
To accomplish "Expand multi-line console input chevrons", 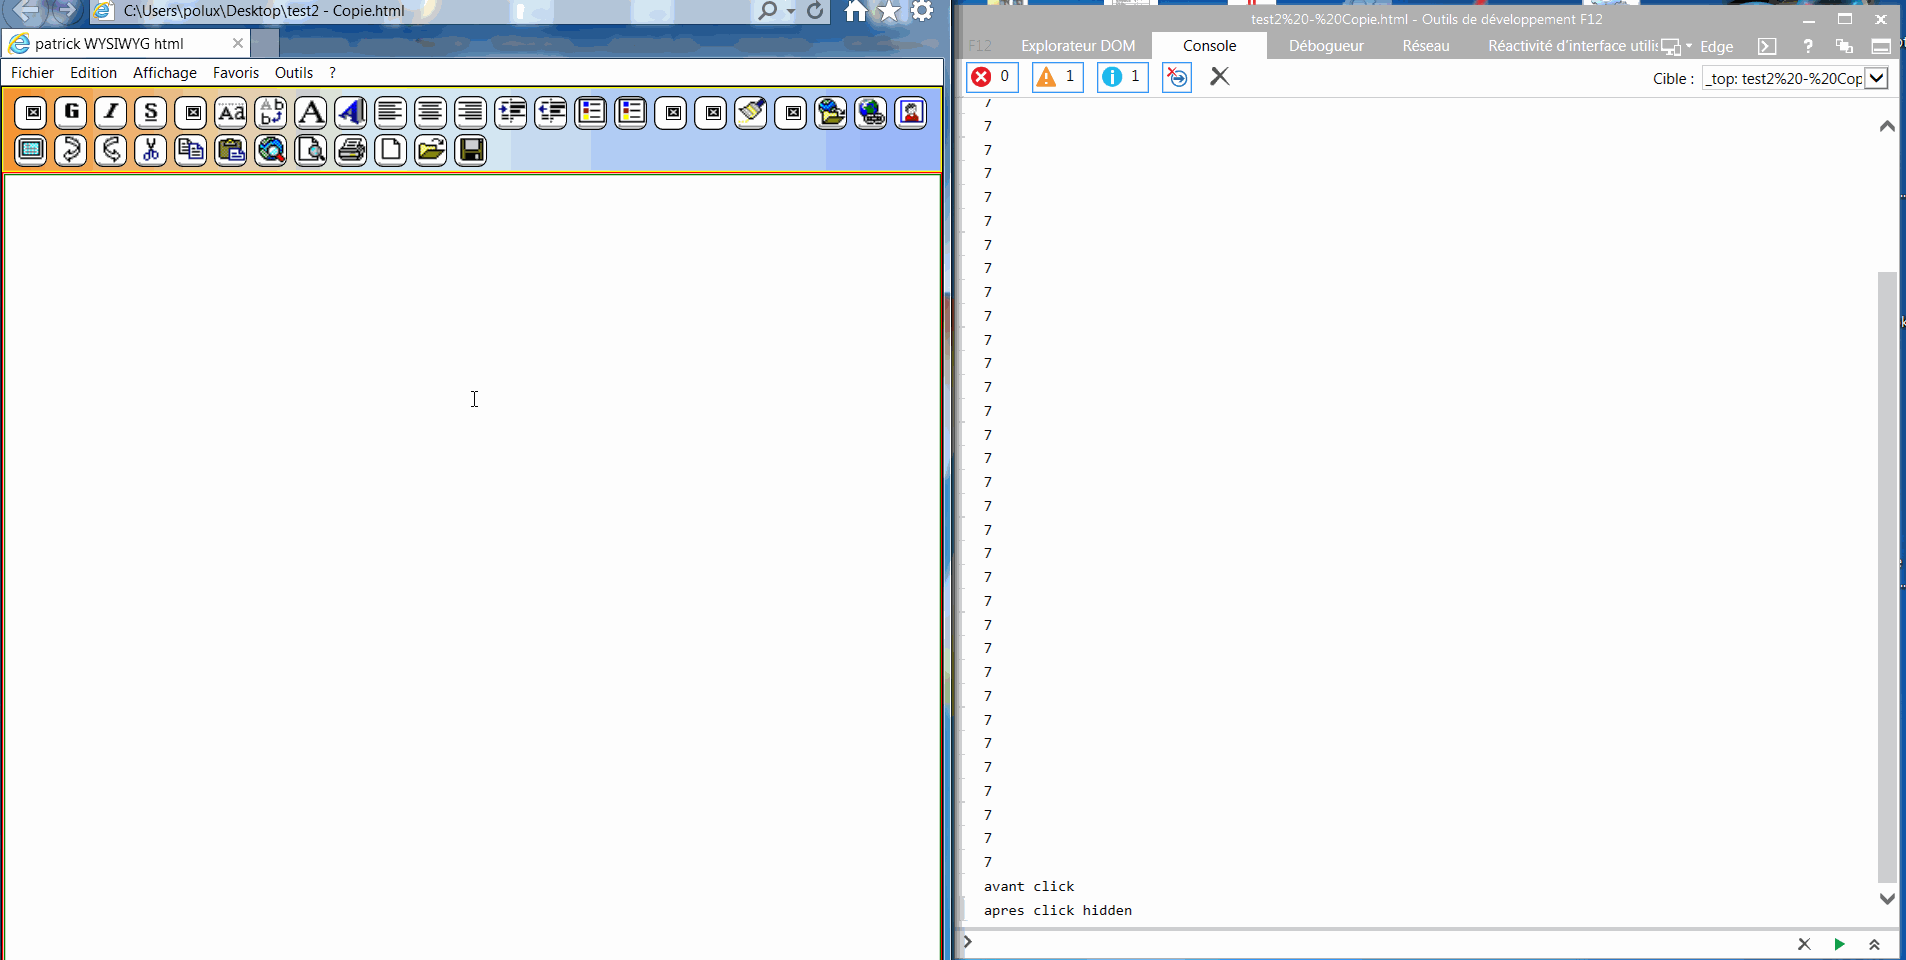I will click(1874, 944).
